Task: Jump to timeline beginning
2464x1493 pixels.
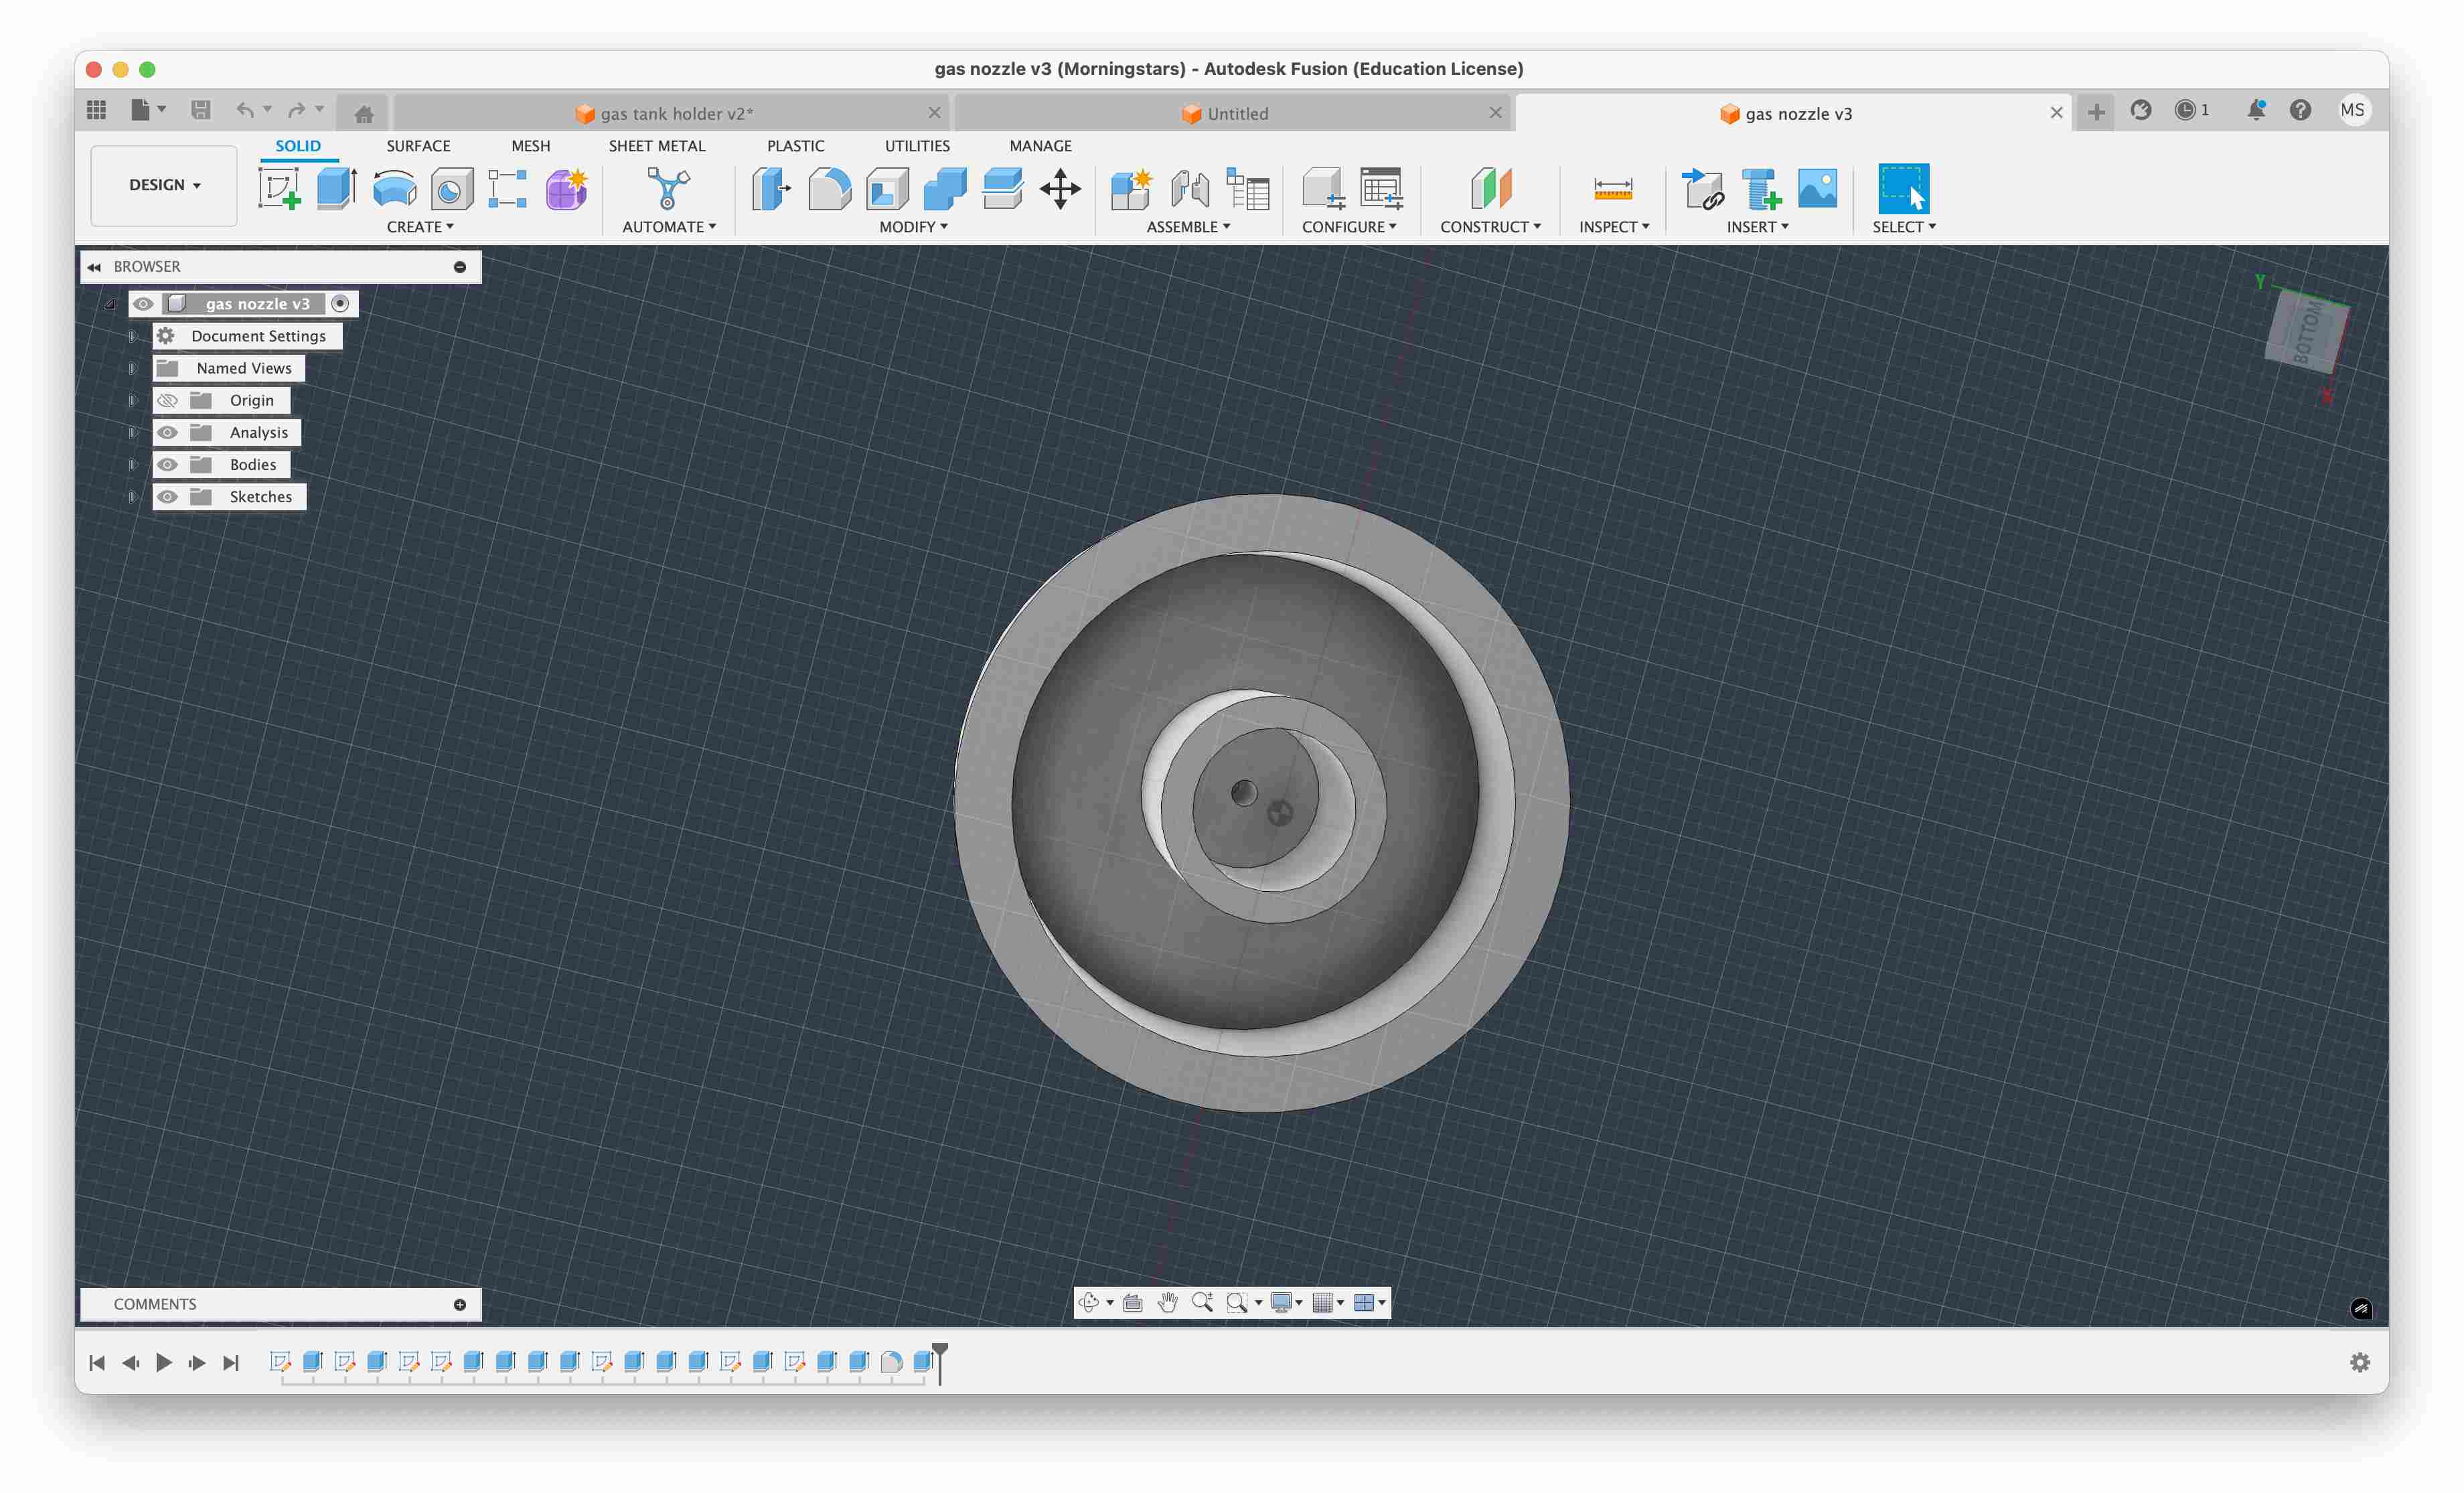Action: pyautogui.click(x=97, y=1362)
